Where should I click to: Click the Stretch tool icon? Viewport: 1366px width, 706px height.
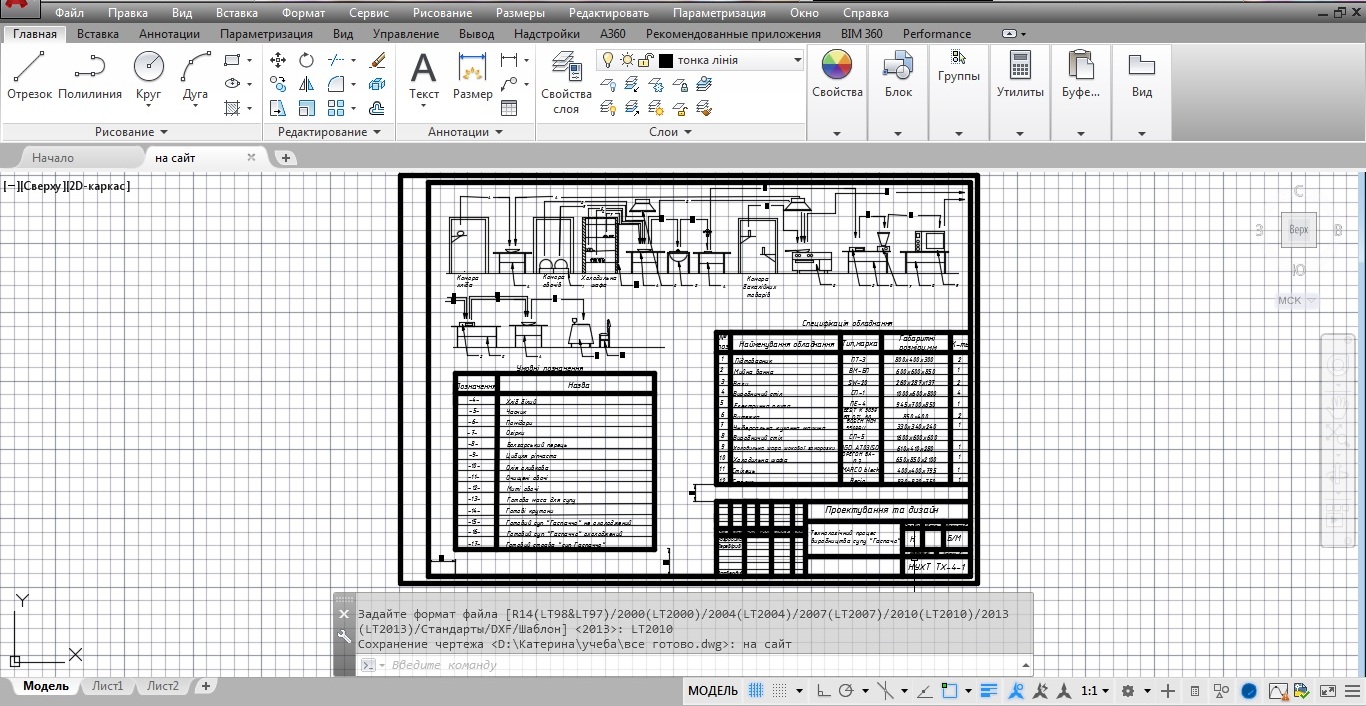click(x=279, y=108)
